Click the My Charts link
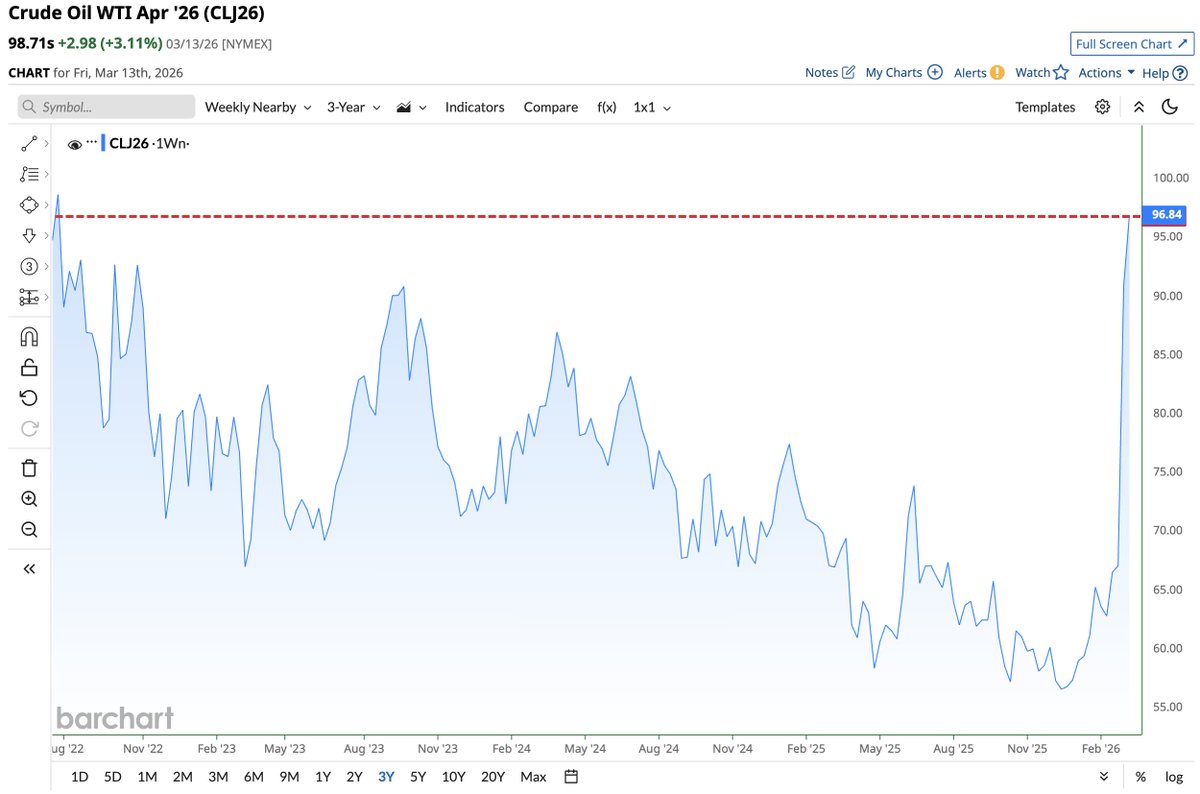This screenshot has height=794, width=1200. click(894, 72)
